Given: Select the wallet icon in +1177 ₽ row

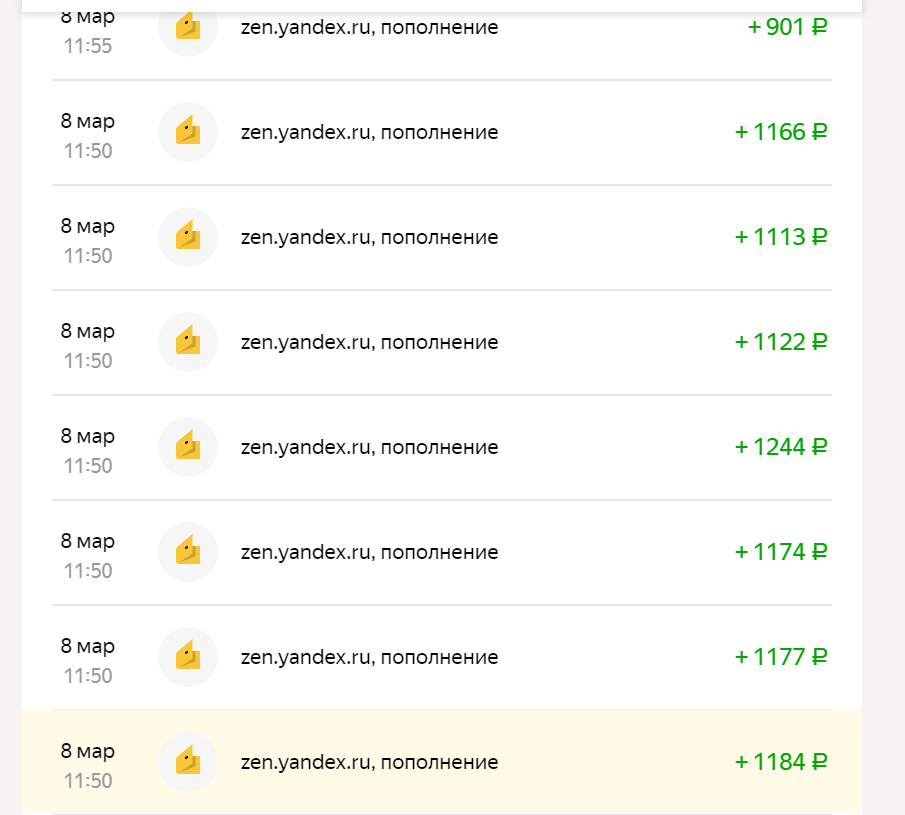Looking at the screenshot, I should pyautogui.click(x=188, y=657).
